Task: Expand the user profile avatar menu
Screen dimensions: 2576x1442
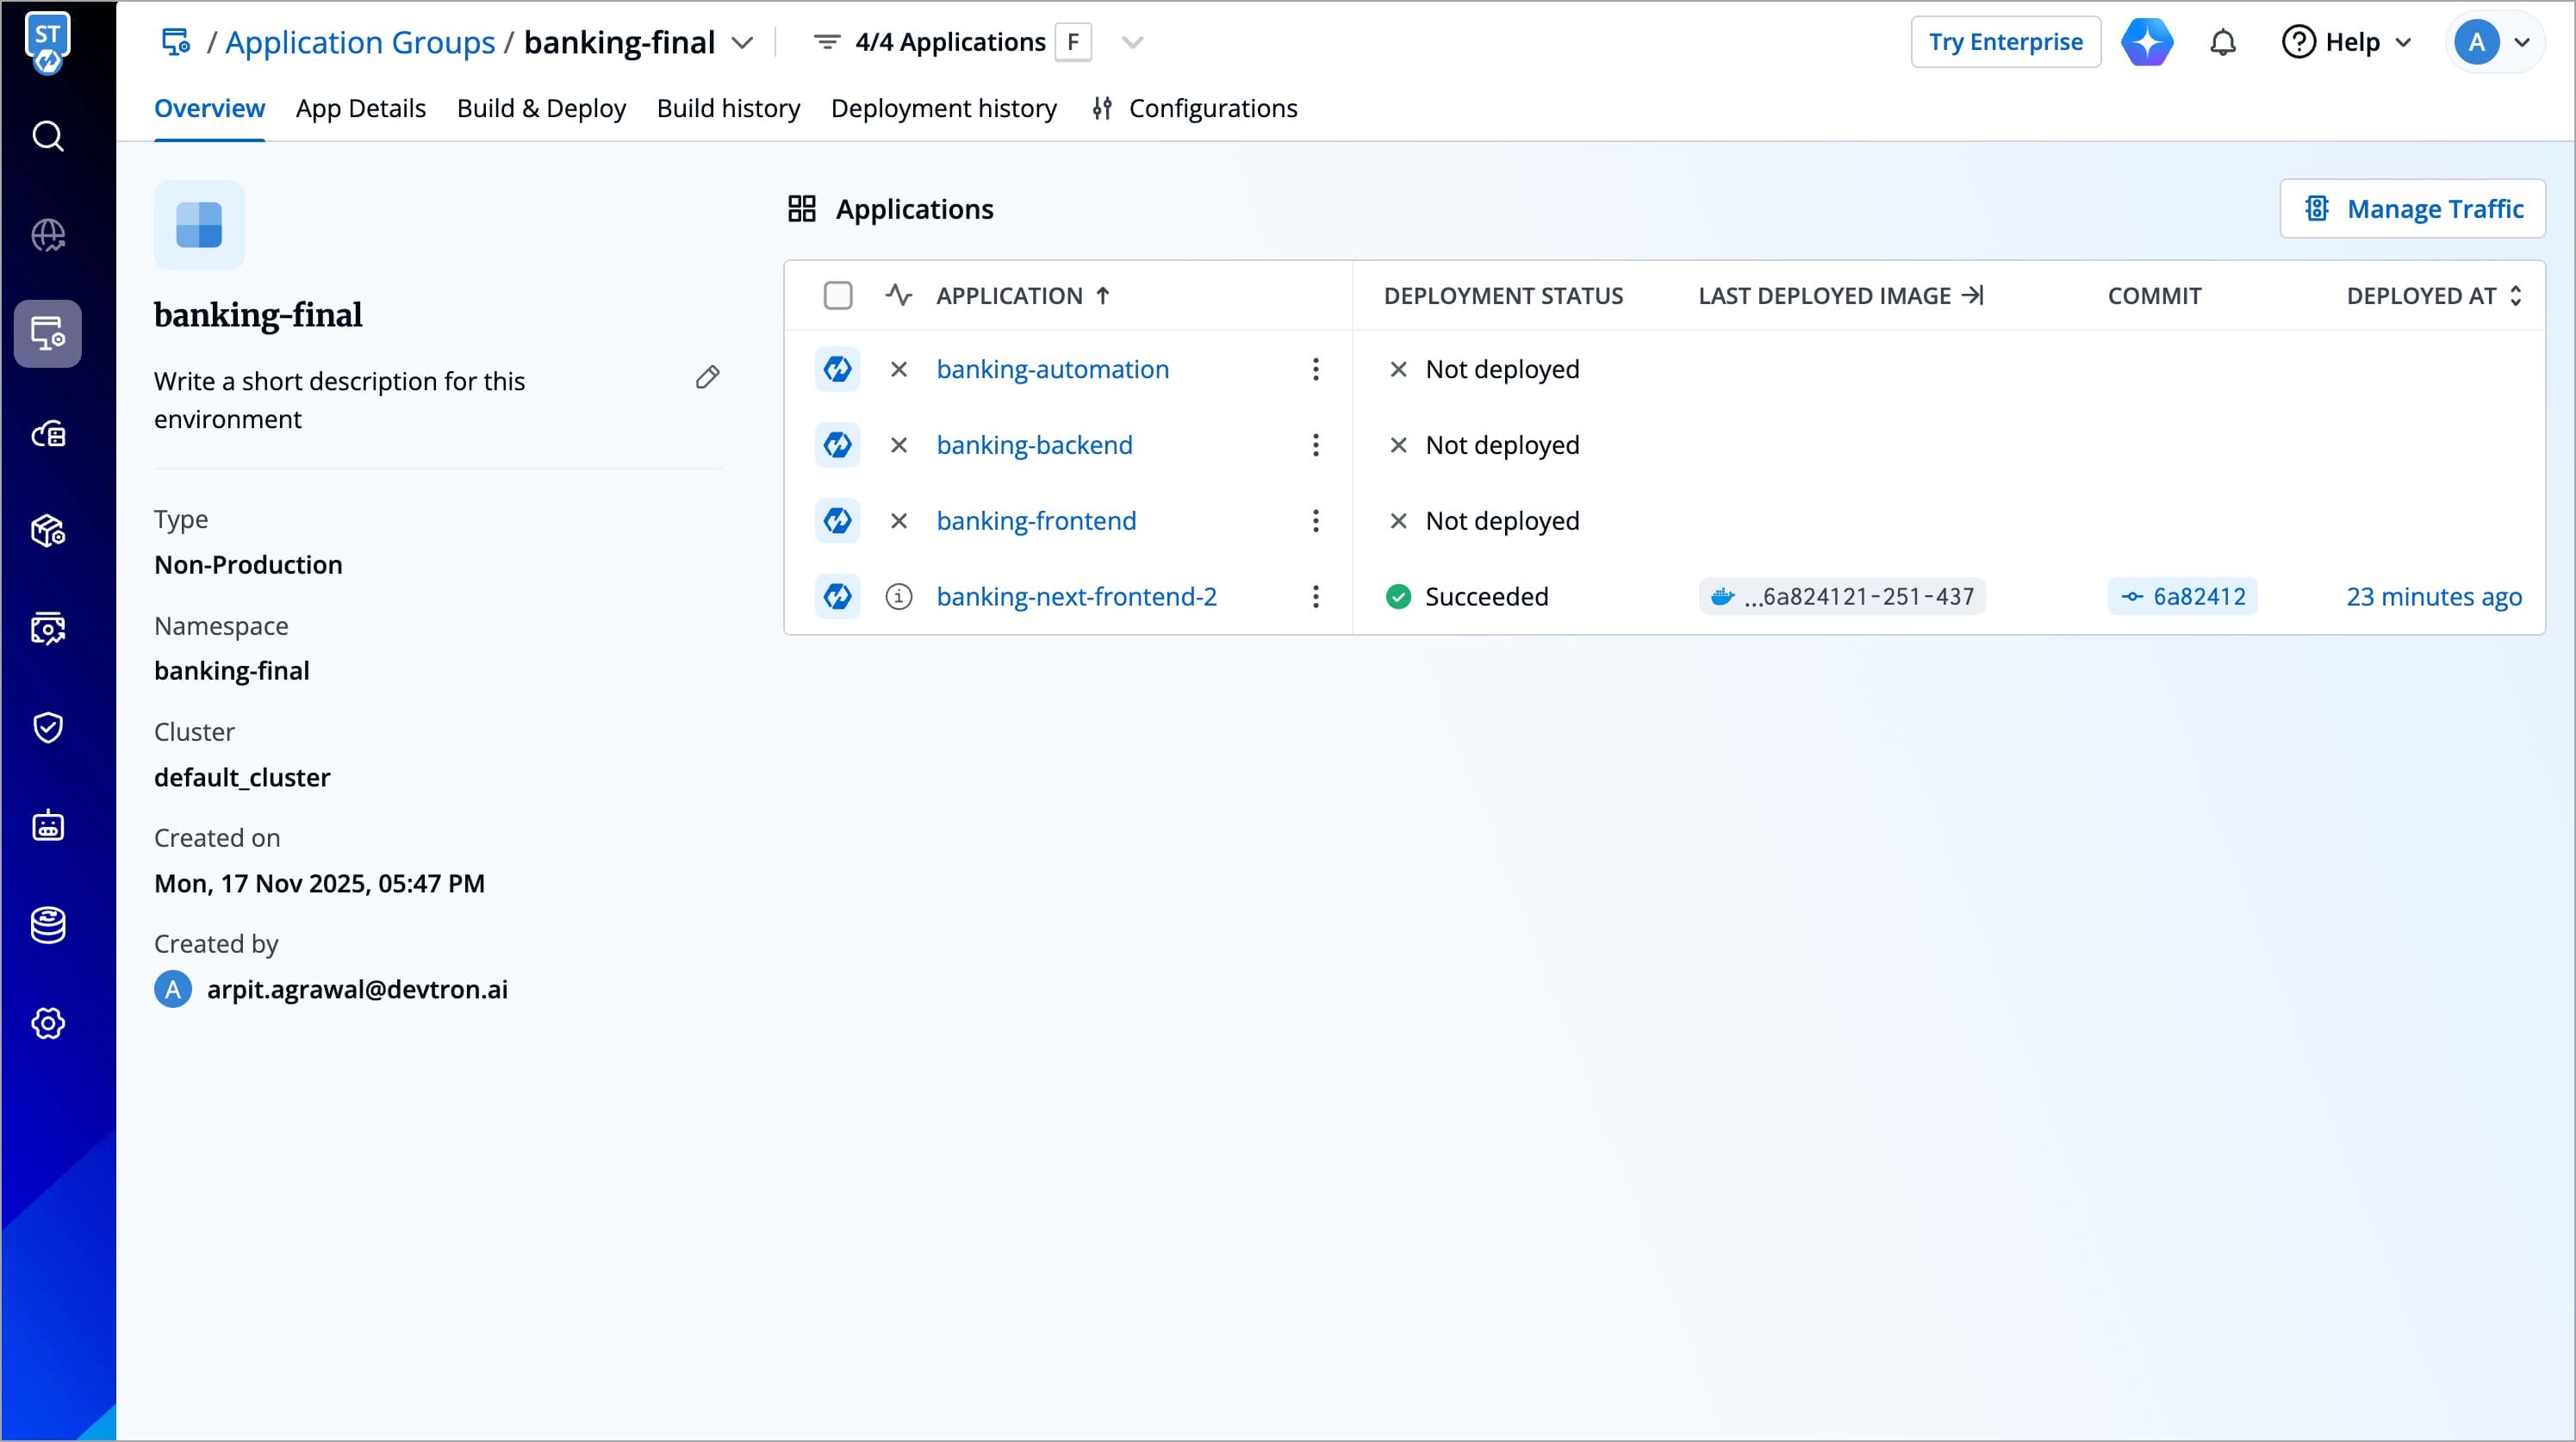Action: click(2495, 42)
